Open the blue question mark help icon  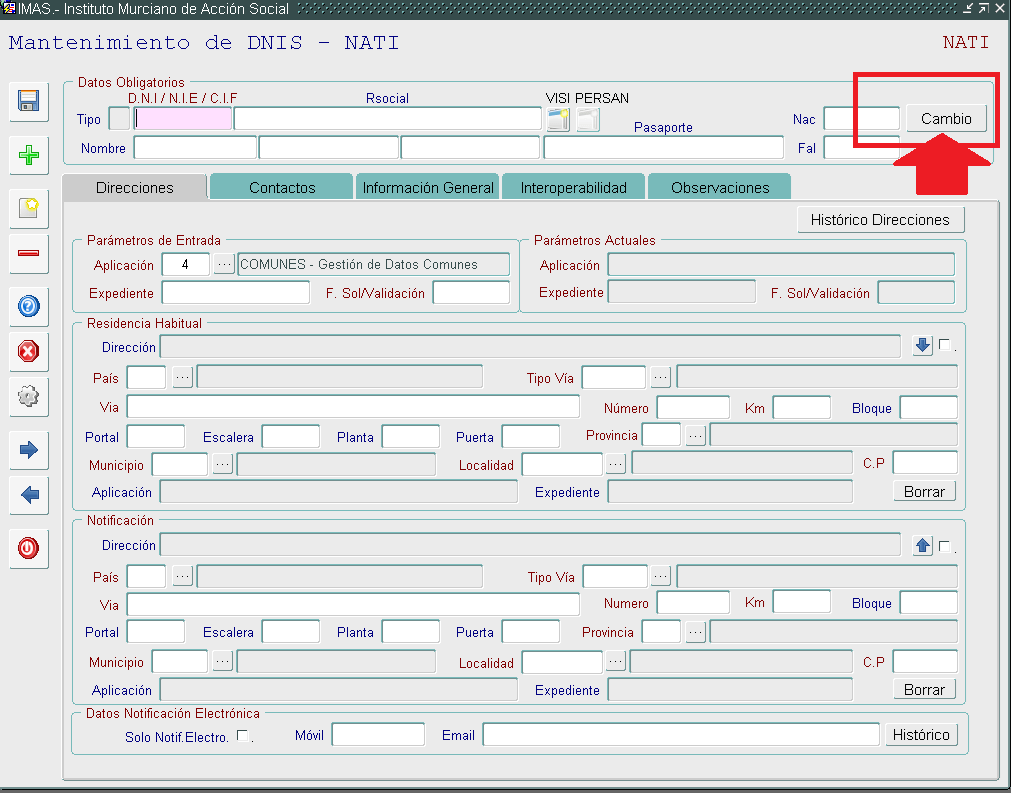(28, 306)
